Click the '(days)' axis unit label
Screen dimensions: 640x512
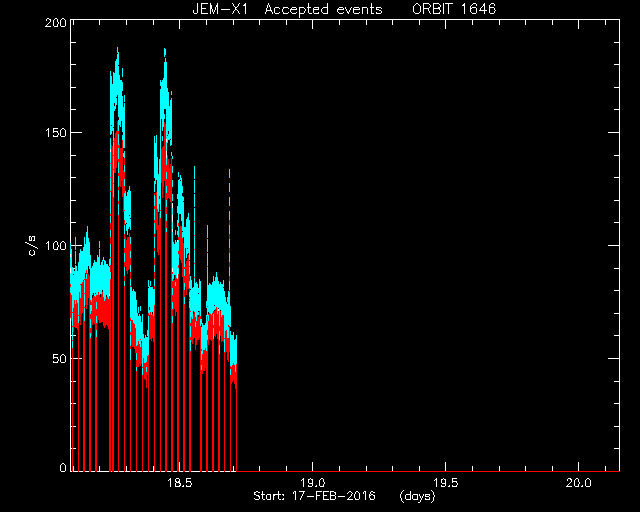(417, 496)
